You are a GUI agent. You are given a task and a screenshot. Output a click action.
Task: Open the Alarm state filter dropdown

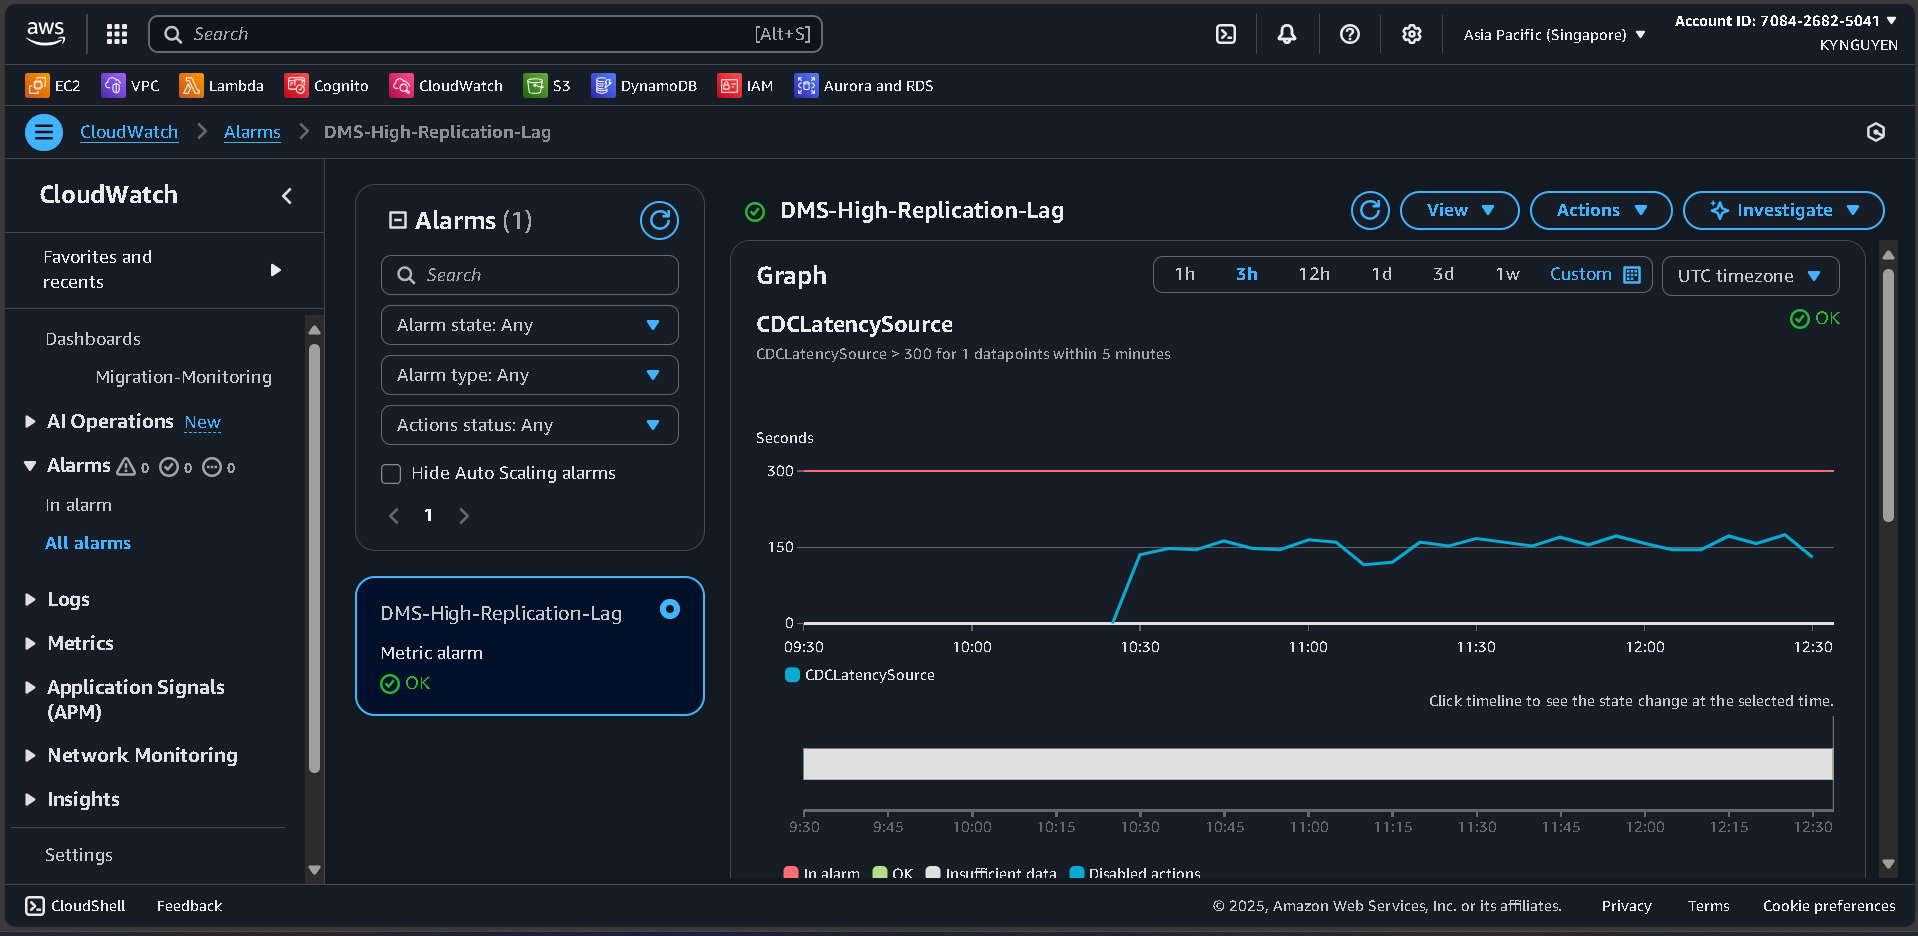(529, 324)
